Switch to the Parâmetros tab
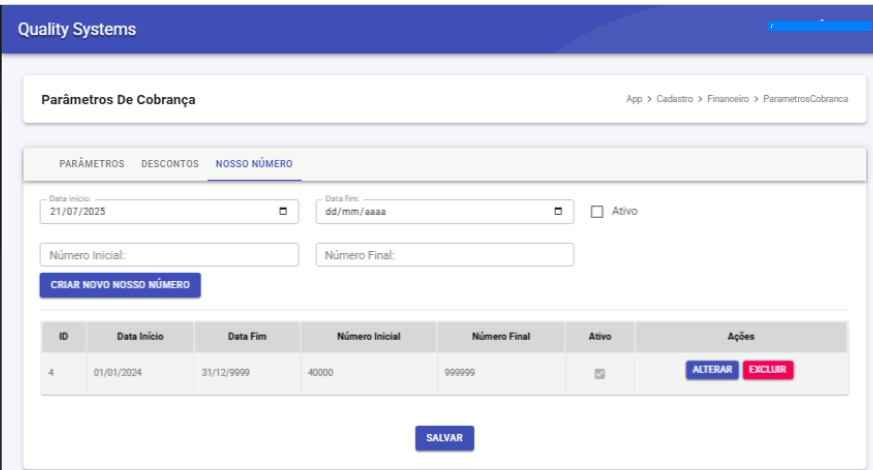This screenshot has height=470, width=873. coord(92,164)
